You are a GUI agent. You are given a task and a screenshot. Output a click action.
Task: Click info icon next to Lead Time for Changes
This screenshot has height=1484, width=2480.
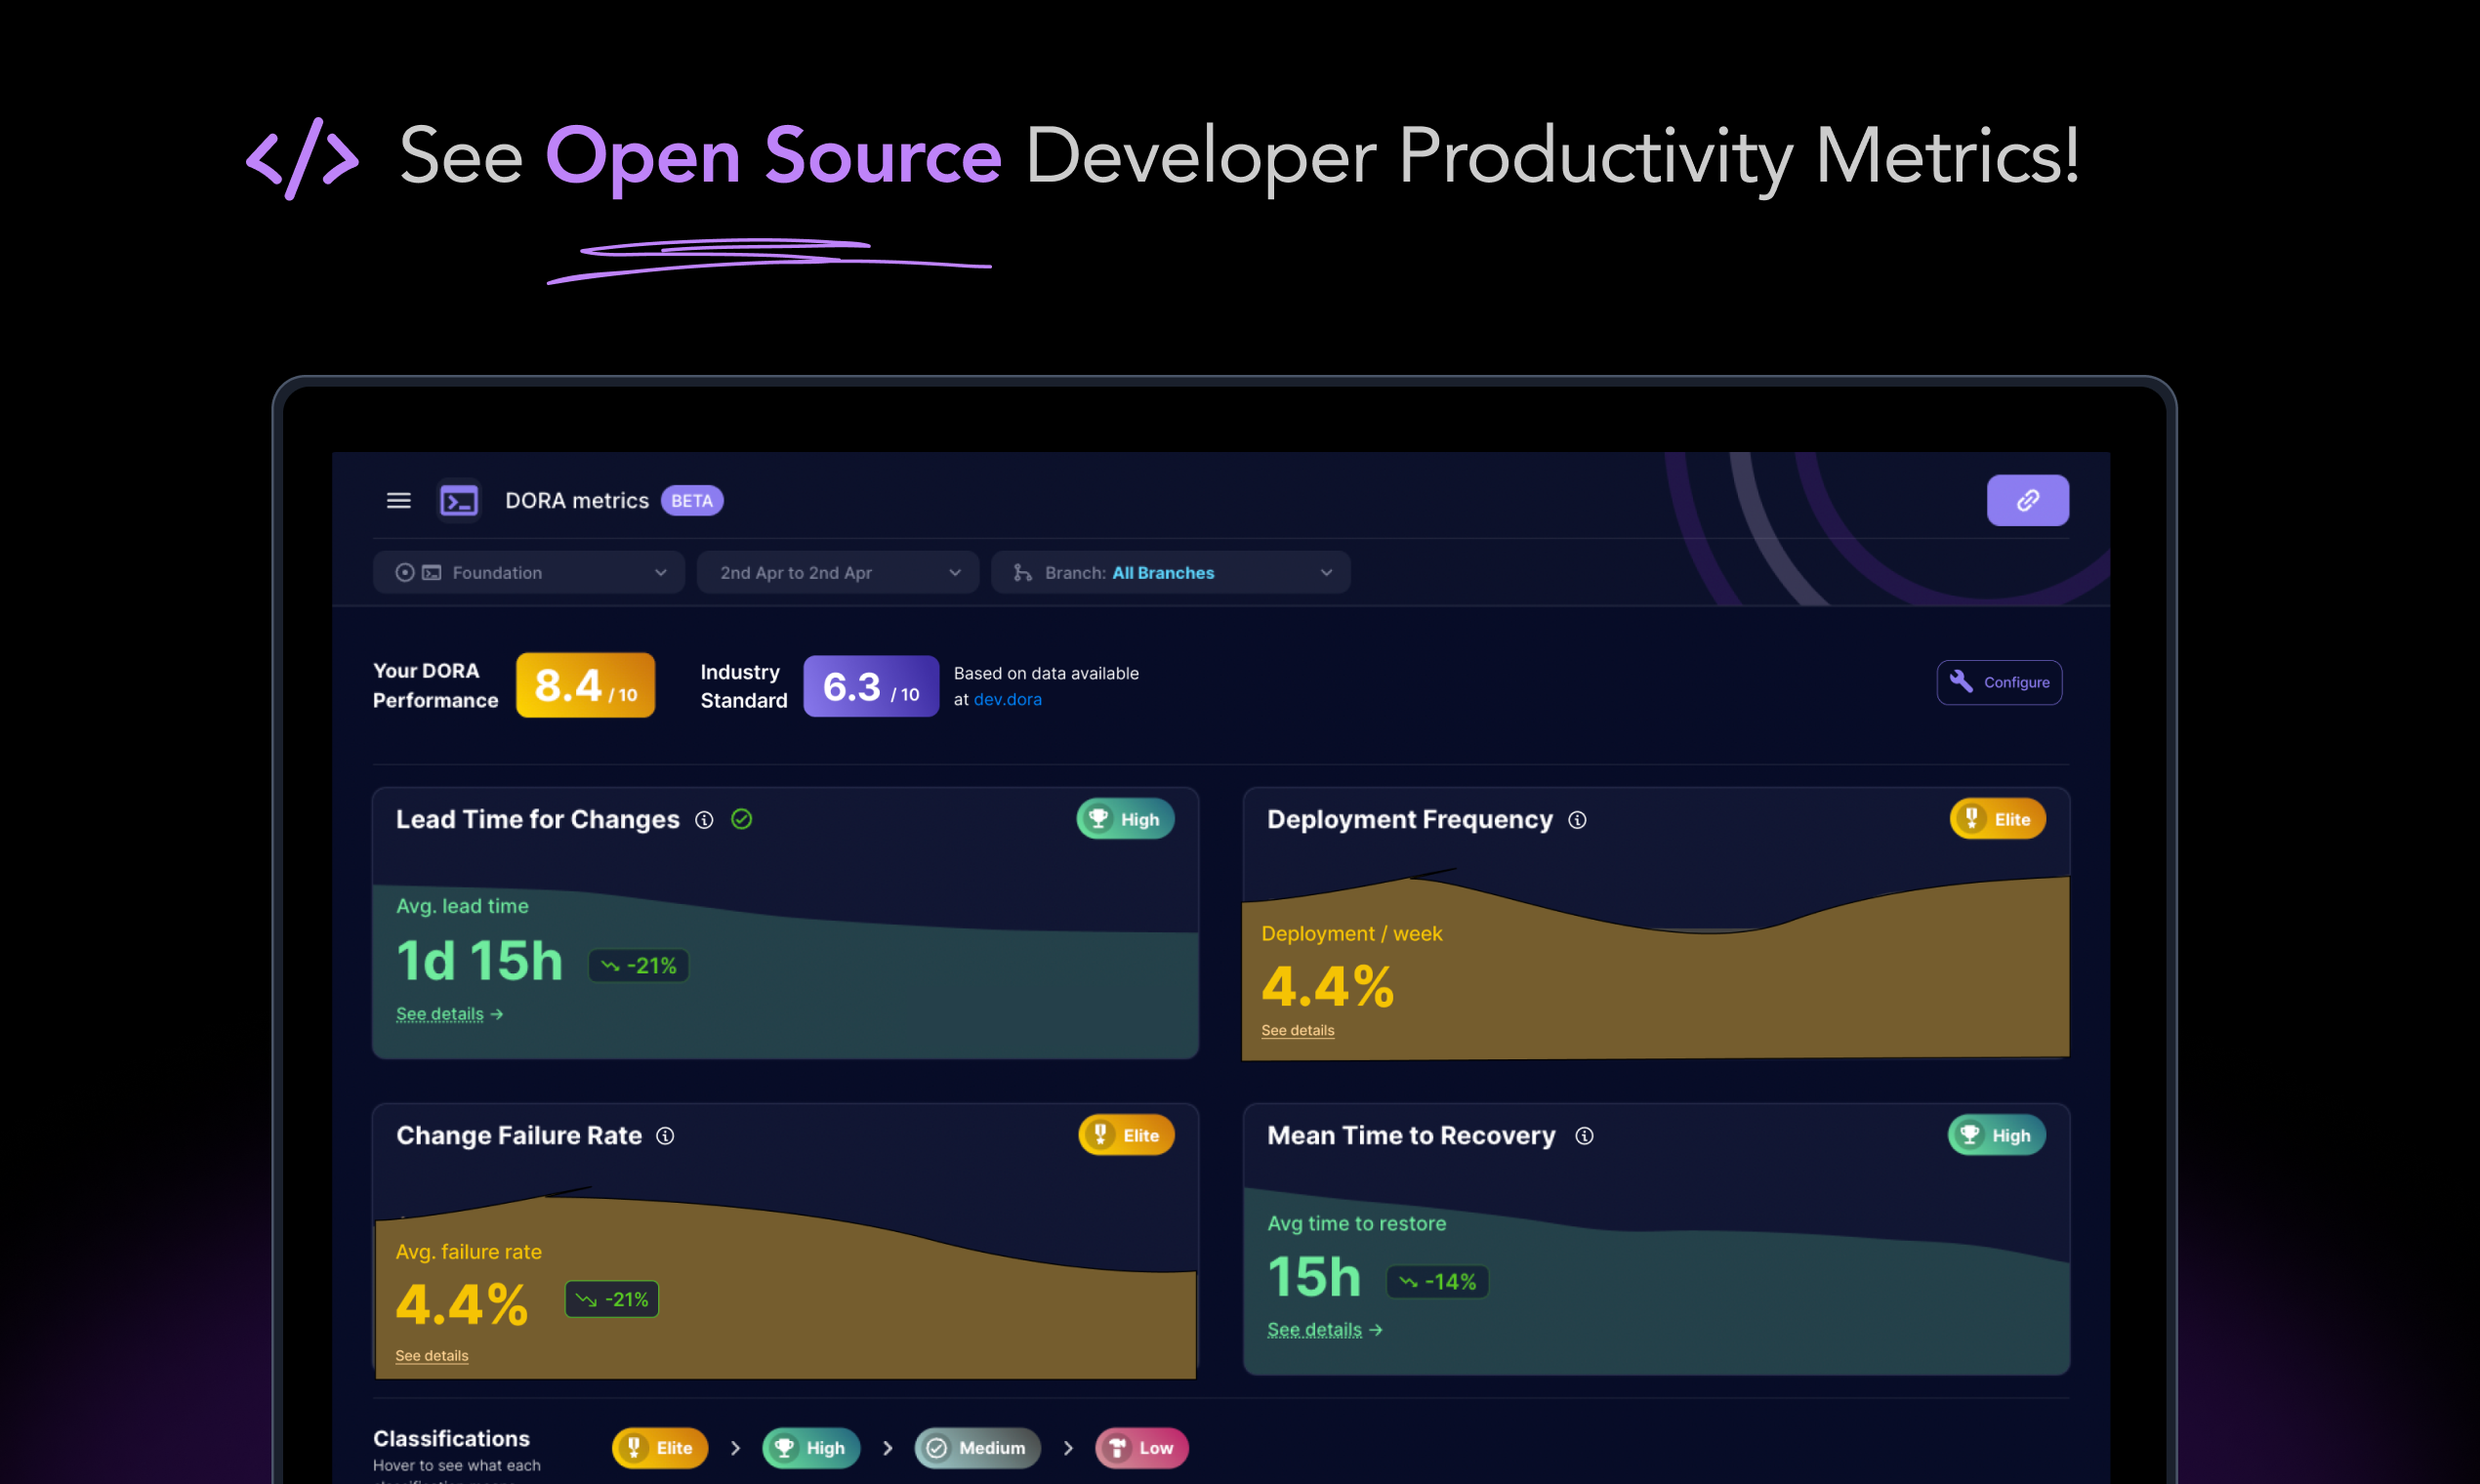point(704,820)
